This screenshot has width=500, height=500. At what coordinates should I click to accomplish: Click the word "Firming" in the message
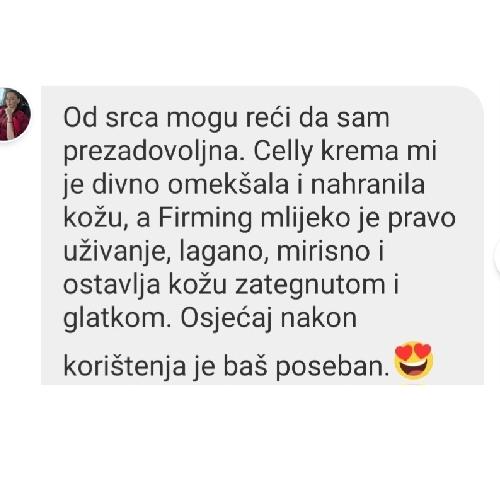205,219
